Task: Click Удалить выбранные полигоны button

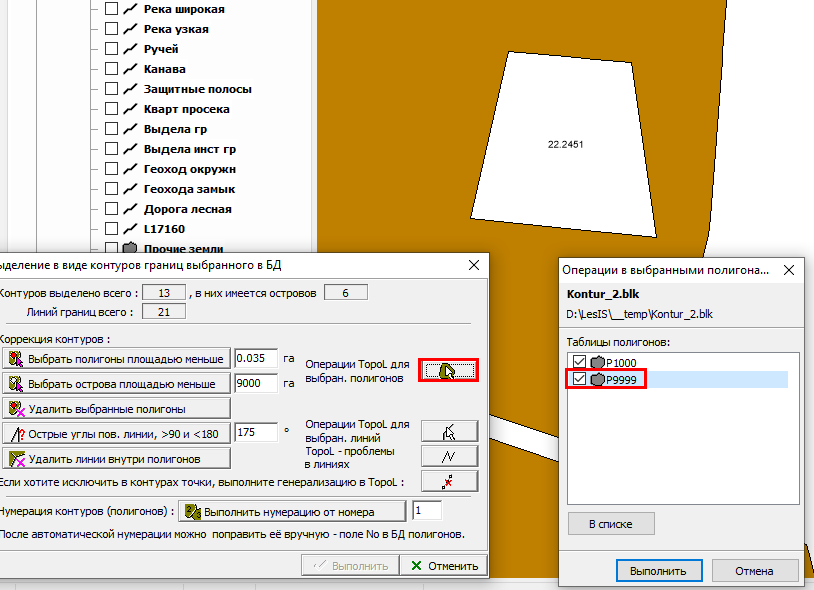Action: coord(116,409)
